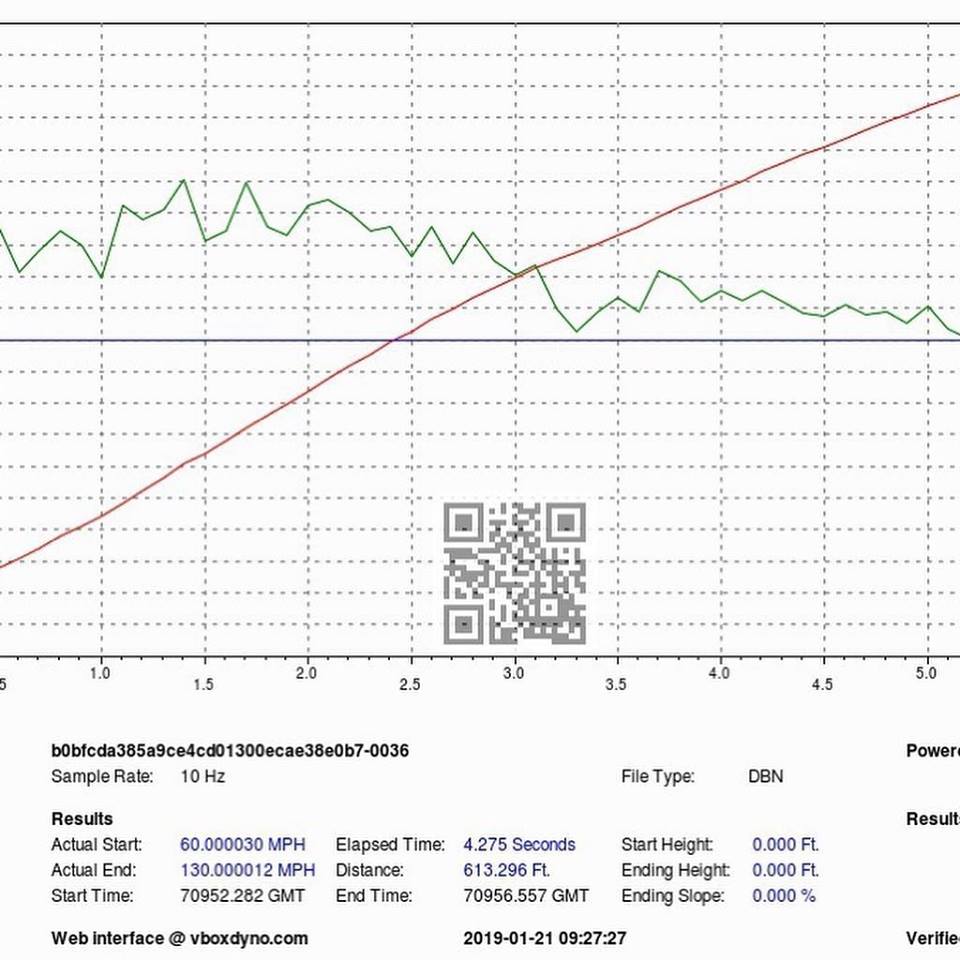Click the End Time 70956.557 GMT value
The width and height of the screenshot is (960, 960).
526,896
